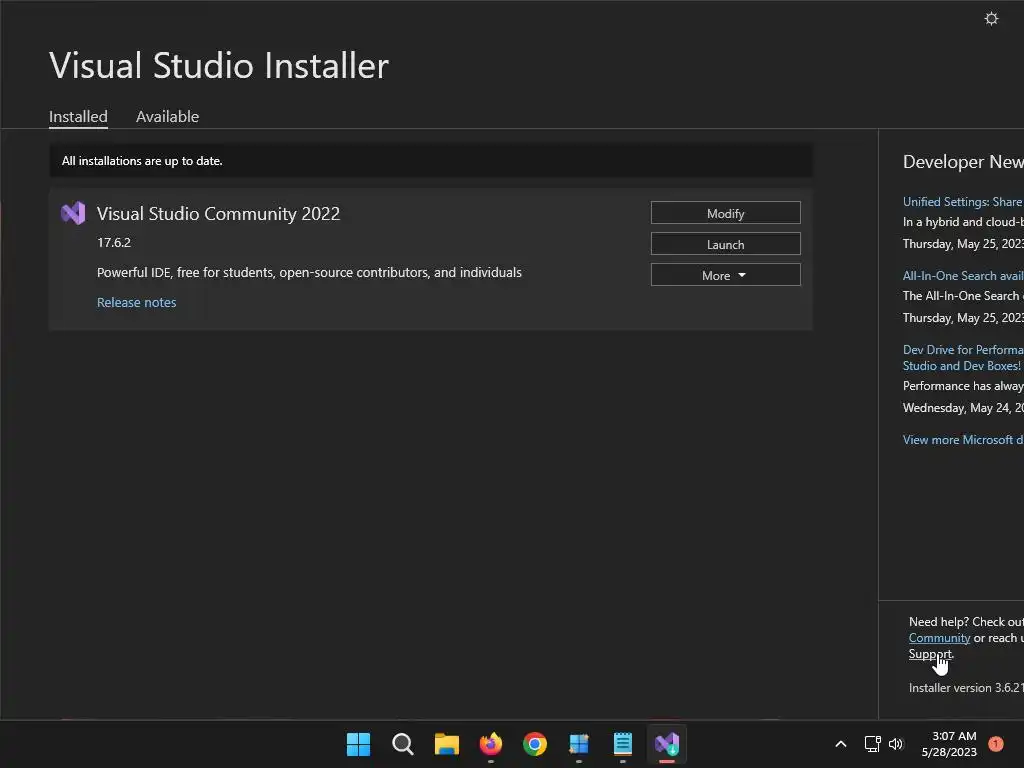Open the notification badge in tray
Screen dimensions: 1024x768
(995, 744)
